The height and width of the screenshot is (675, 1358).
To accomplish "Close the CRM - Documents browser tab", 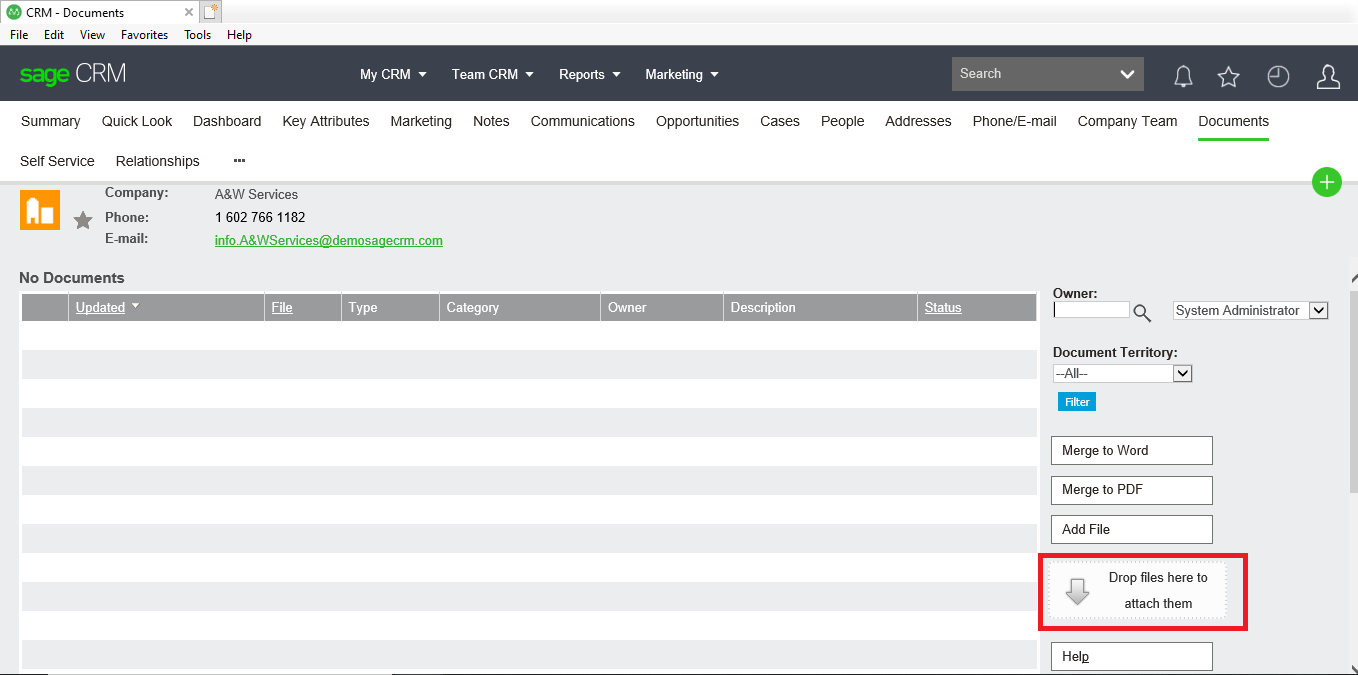I will [189, 13].
